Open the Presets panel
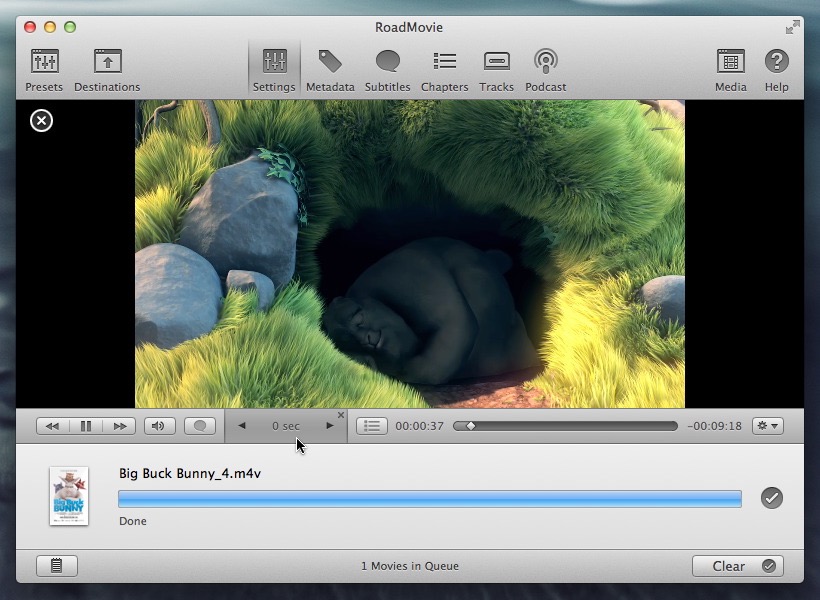Viewport: 820px width, 600px height. point(44,70)
